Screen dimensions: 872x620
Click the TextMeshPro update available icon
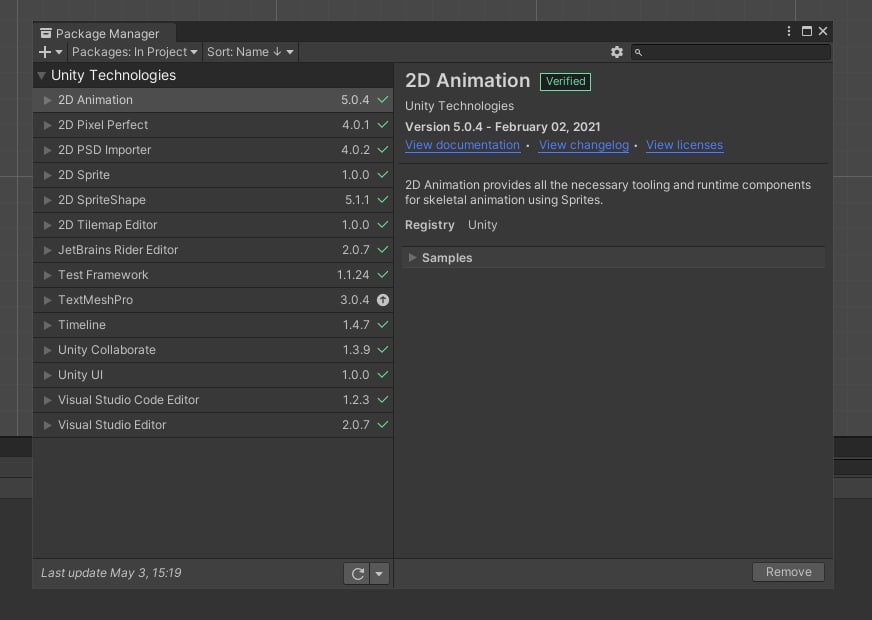tap(383, 300)
